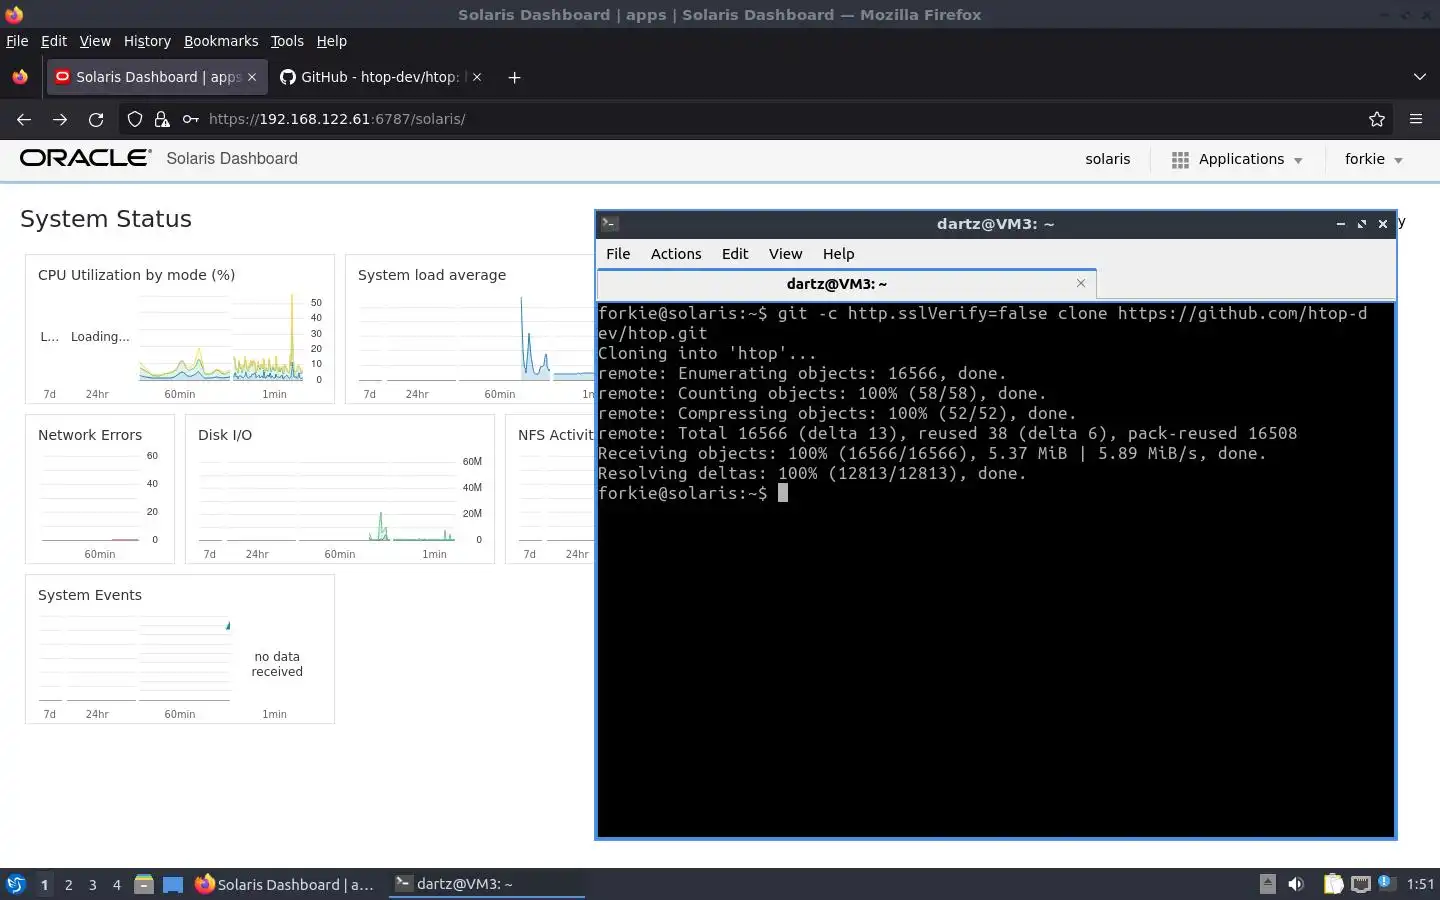
Task: Switch to workspace 2 in the taskbar
Action: click(x=68, y=884)
